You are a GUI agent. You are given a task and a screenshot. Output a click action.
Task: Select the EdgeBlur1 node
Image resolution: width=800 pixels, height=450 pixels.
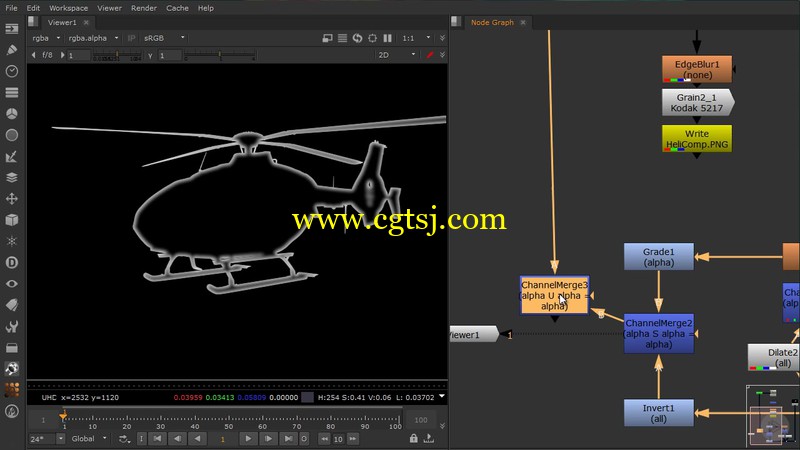[696, 69]
